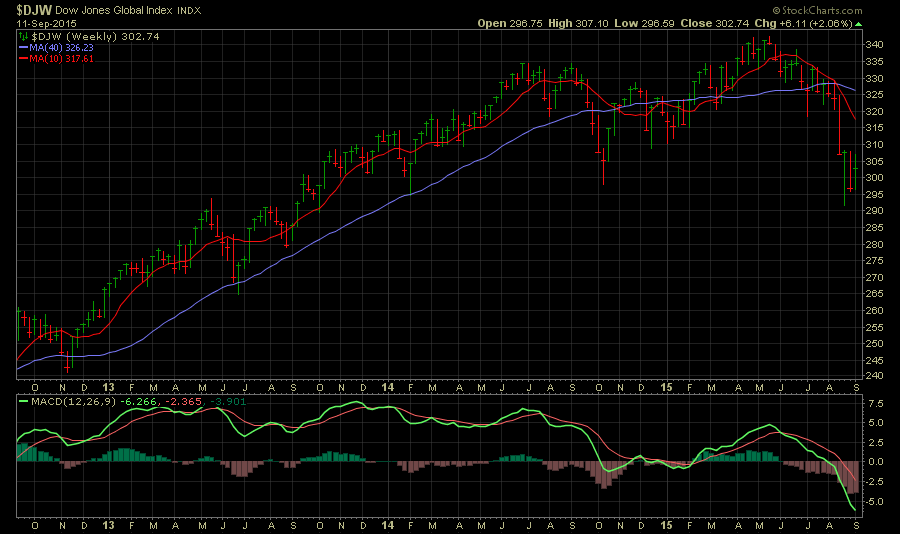The image size is (900, 534).
Task: Click the 300 price axis label
Action: click(x=874, y=178)
